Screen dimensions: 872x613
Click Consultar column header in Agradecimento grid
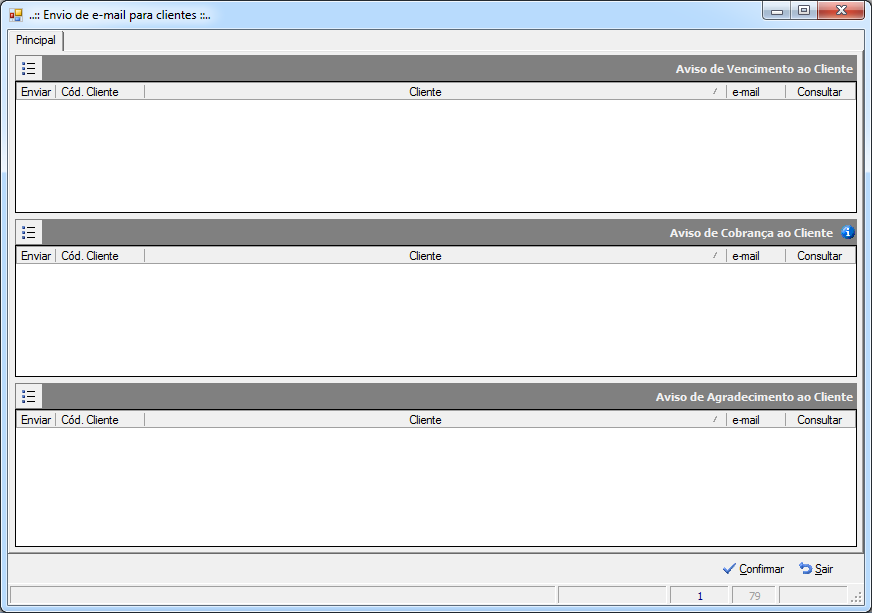(x=820, y=420)
